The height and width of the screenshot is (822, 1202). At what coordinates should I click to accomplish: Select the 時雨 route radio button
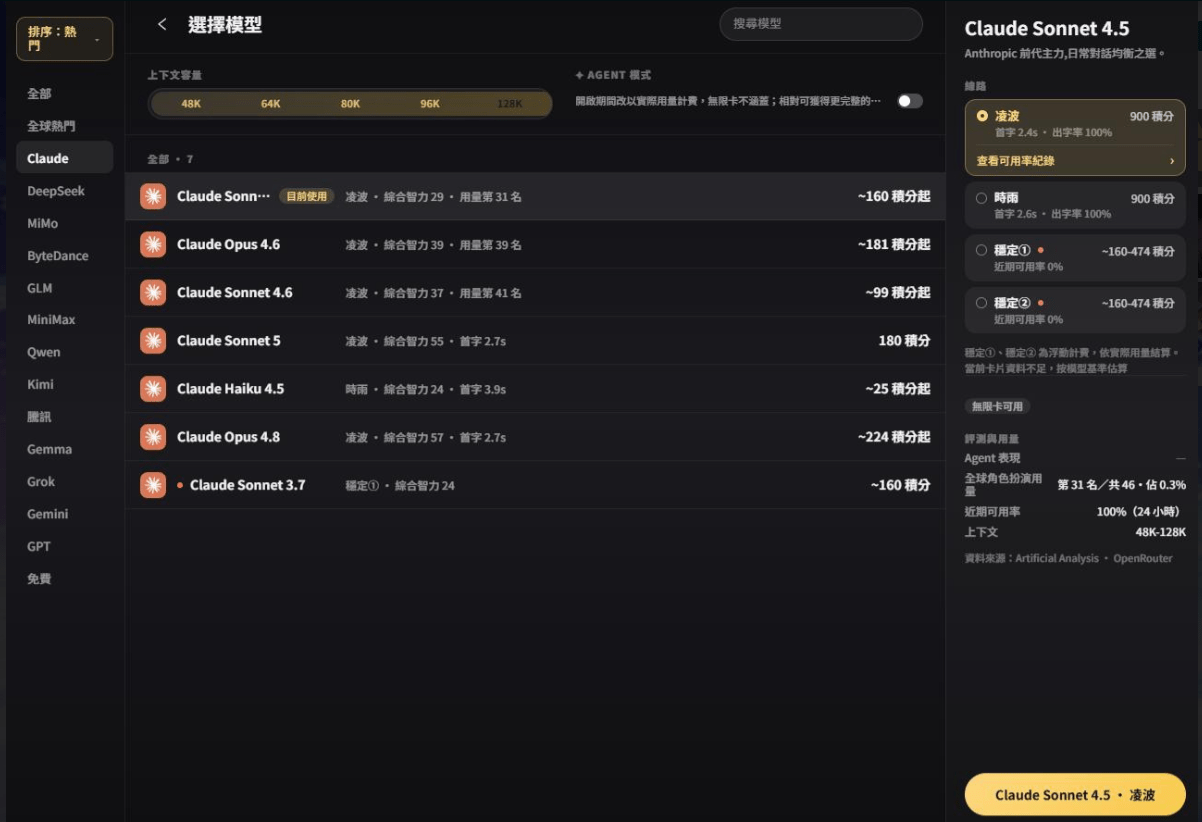(982, 198)
